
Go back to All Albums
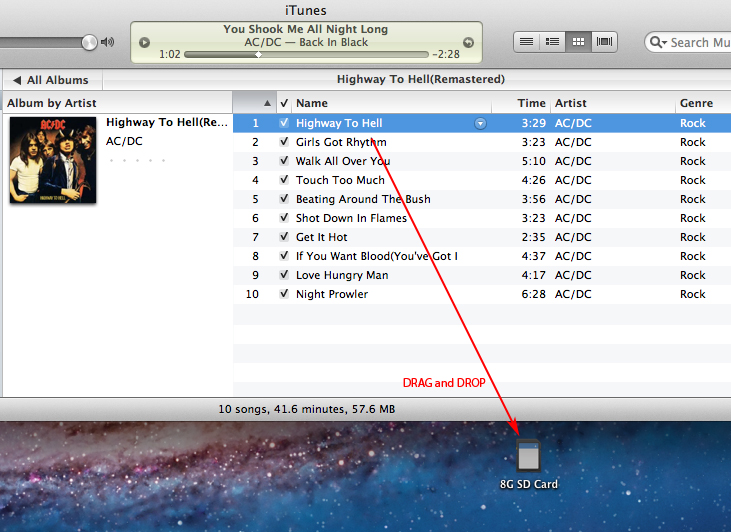click(51, 80)
